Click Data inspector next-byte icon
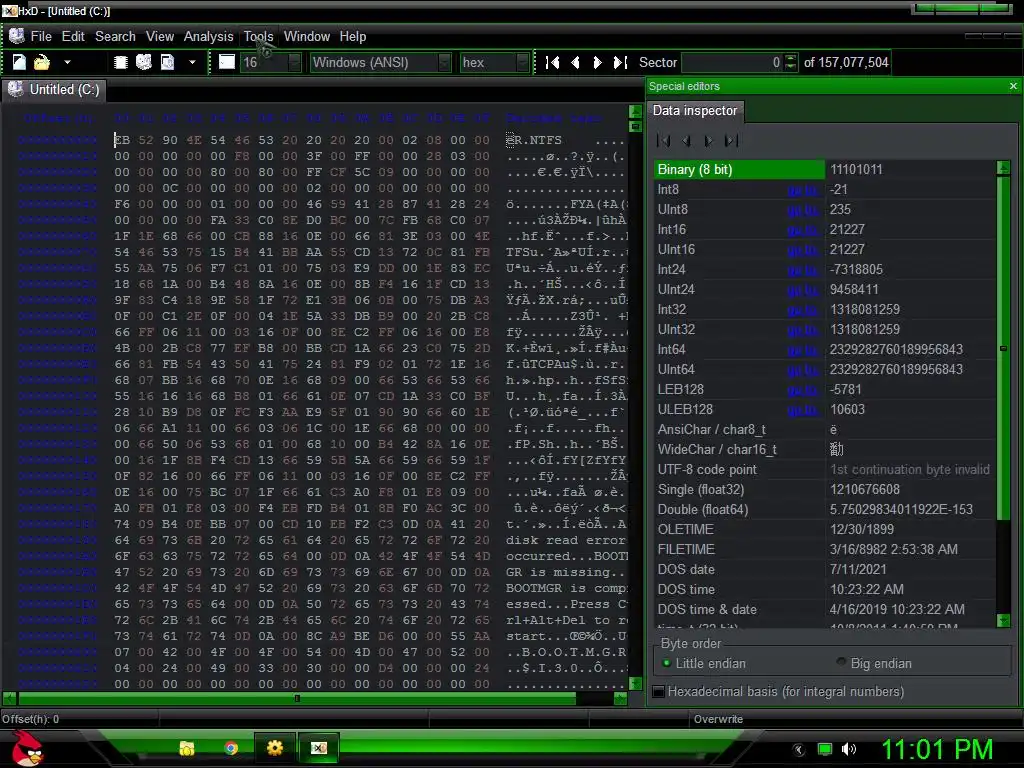This screenshot has width=1024, height=768. tap(709, 140)
